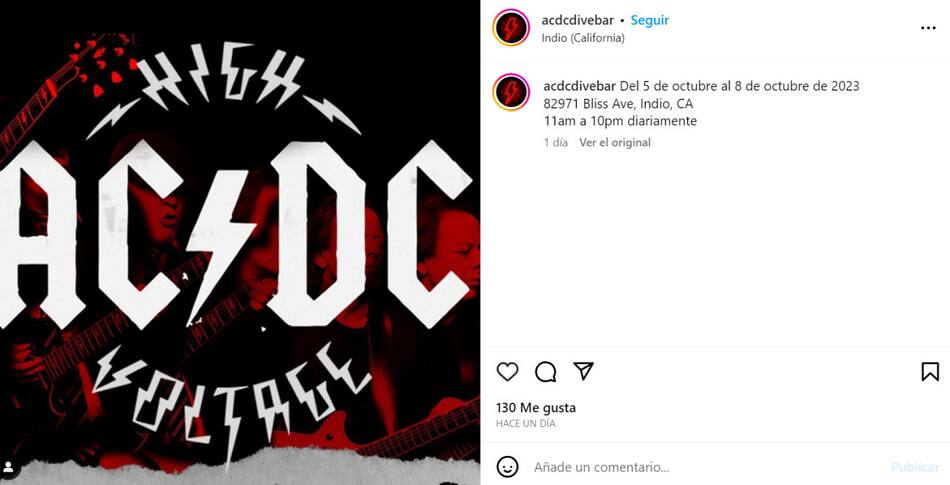Open acdcdivebar username in header
Screen dimensions: 950x485
pos(577,20)
